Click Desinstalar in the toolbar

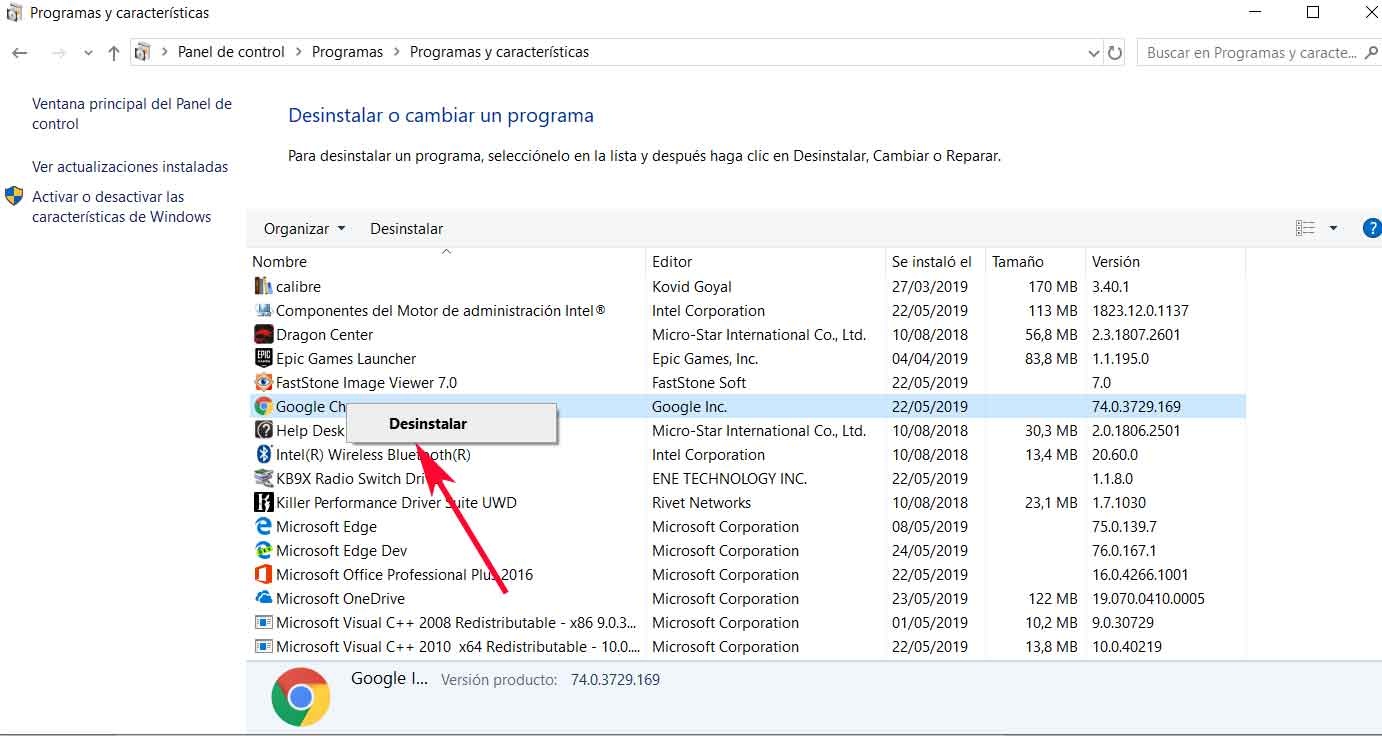pyautogui.click(x=406, y=229)
